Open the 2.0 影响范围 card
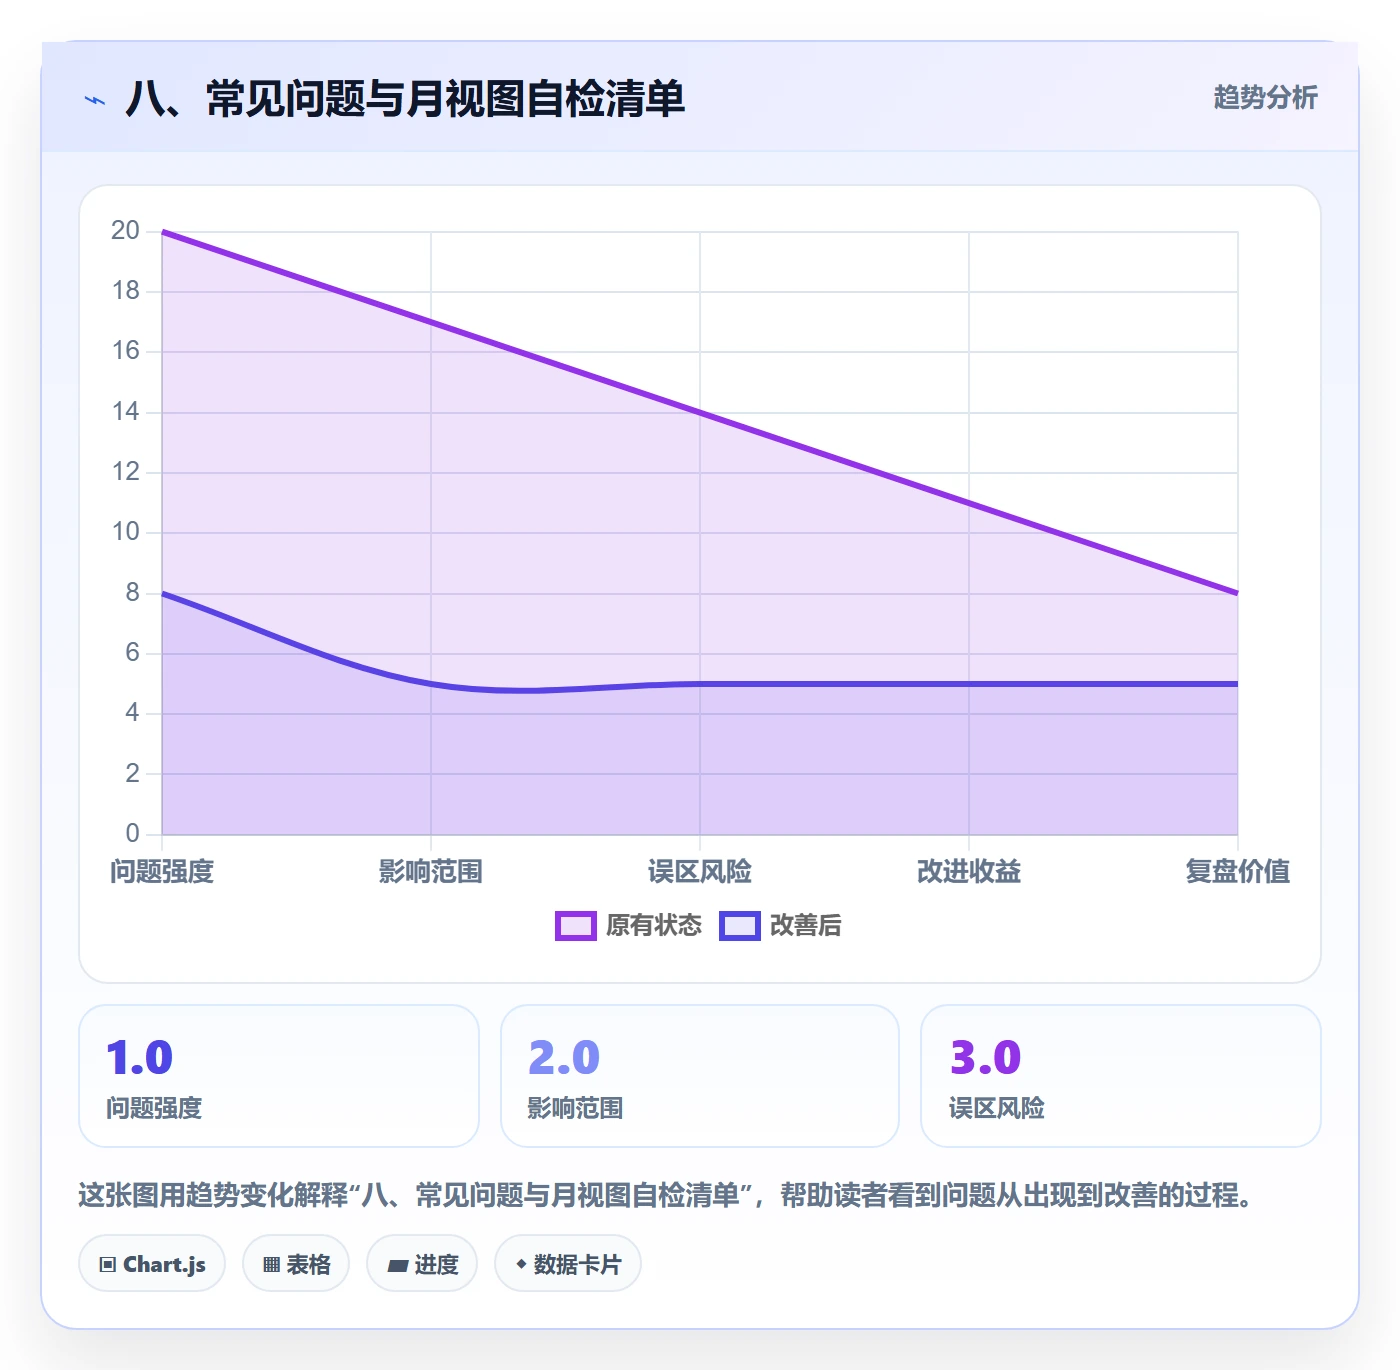The width and height of the screenshot is (1400, 1370). (x=700, y=1076)
